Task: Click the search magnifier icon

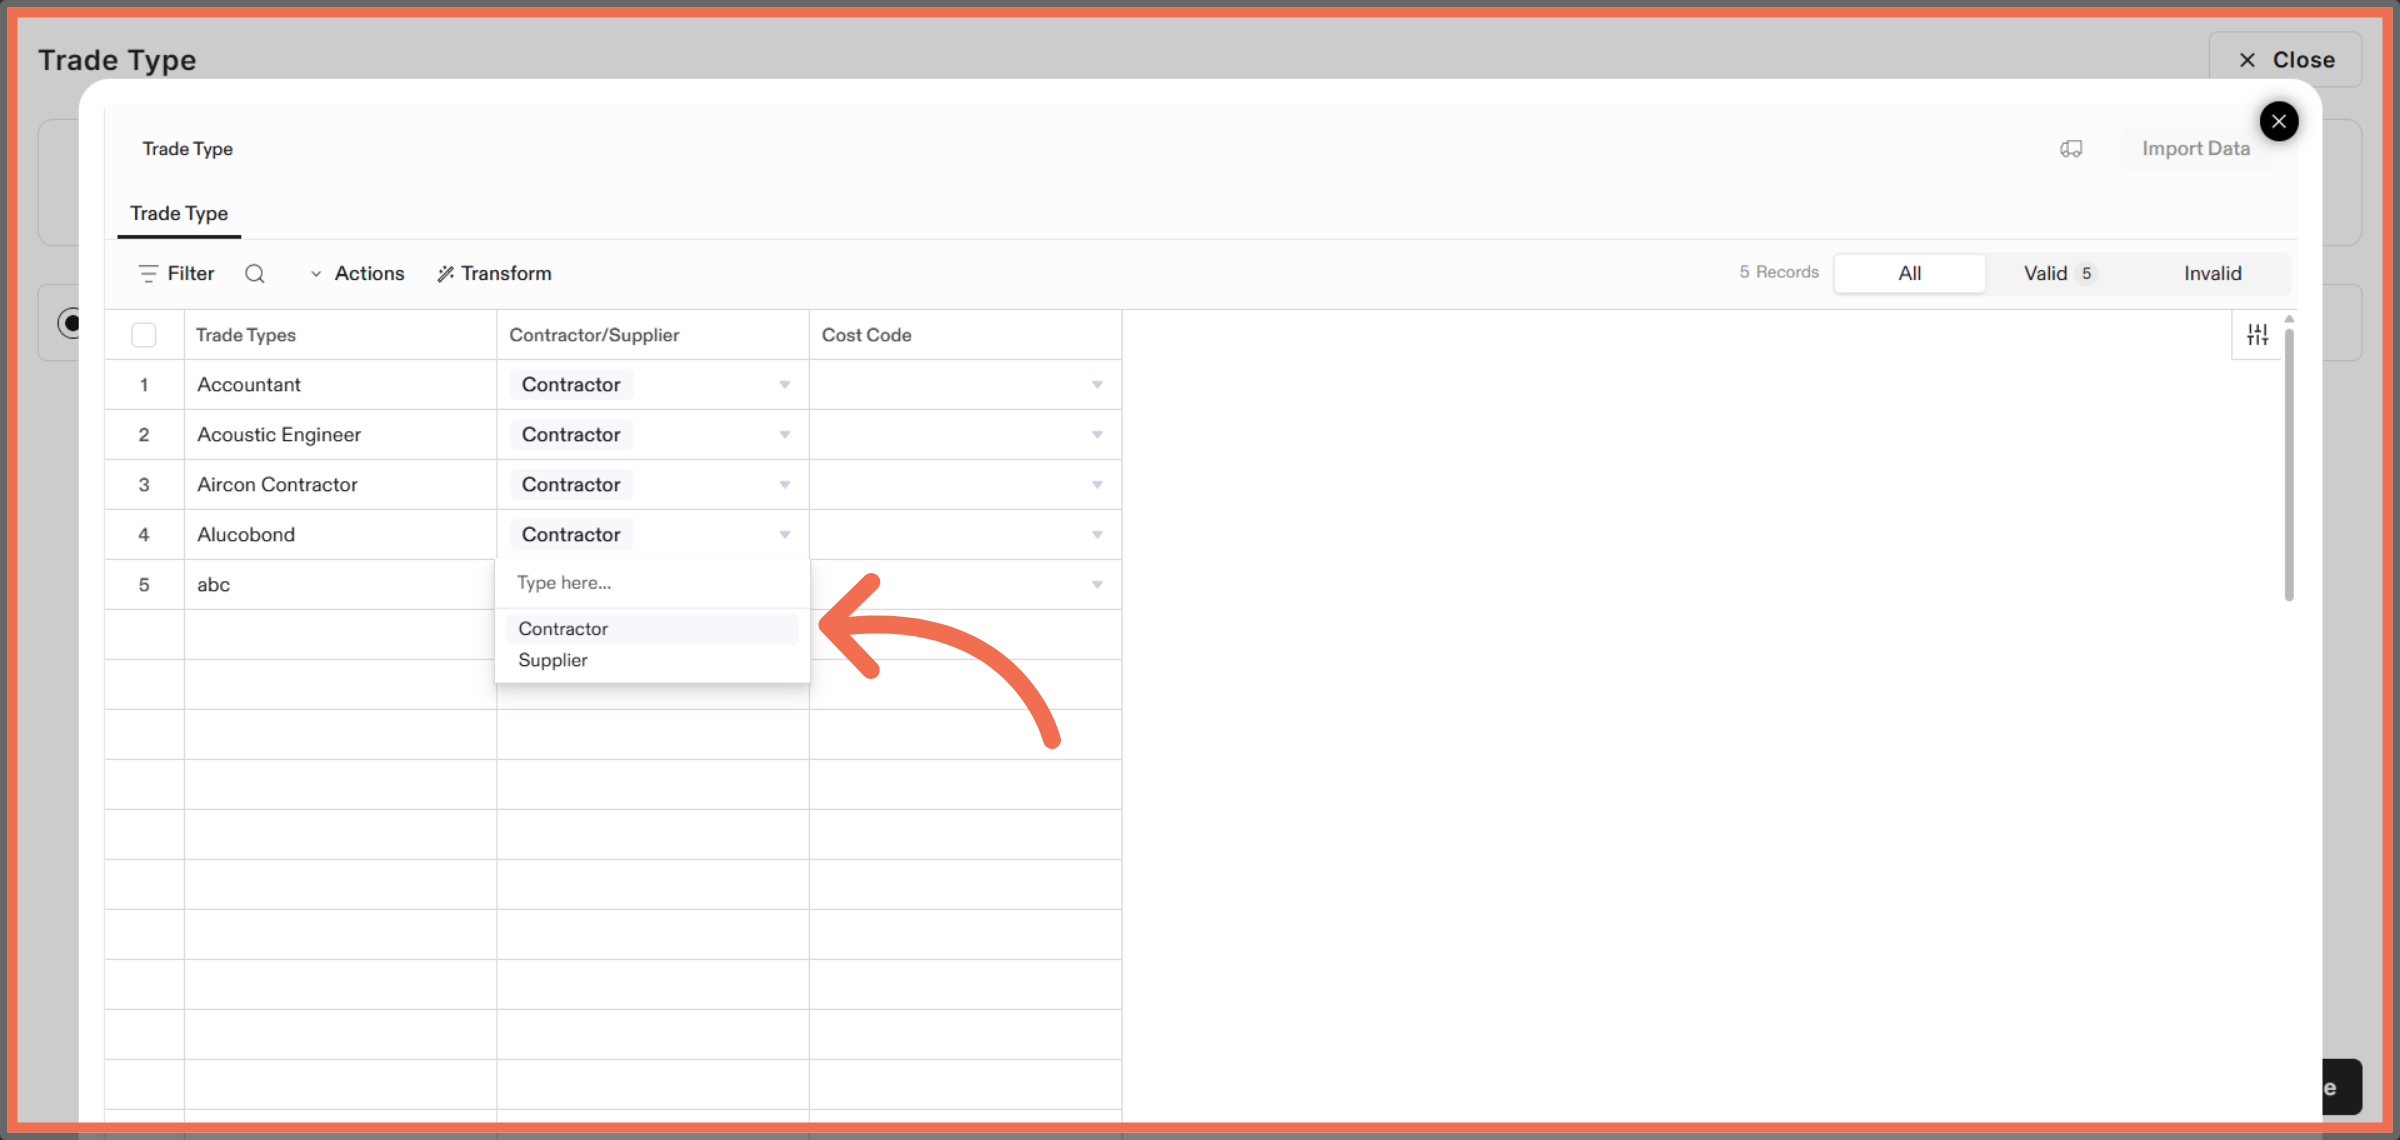Action: tap(255, 273)
